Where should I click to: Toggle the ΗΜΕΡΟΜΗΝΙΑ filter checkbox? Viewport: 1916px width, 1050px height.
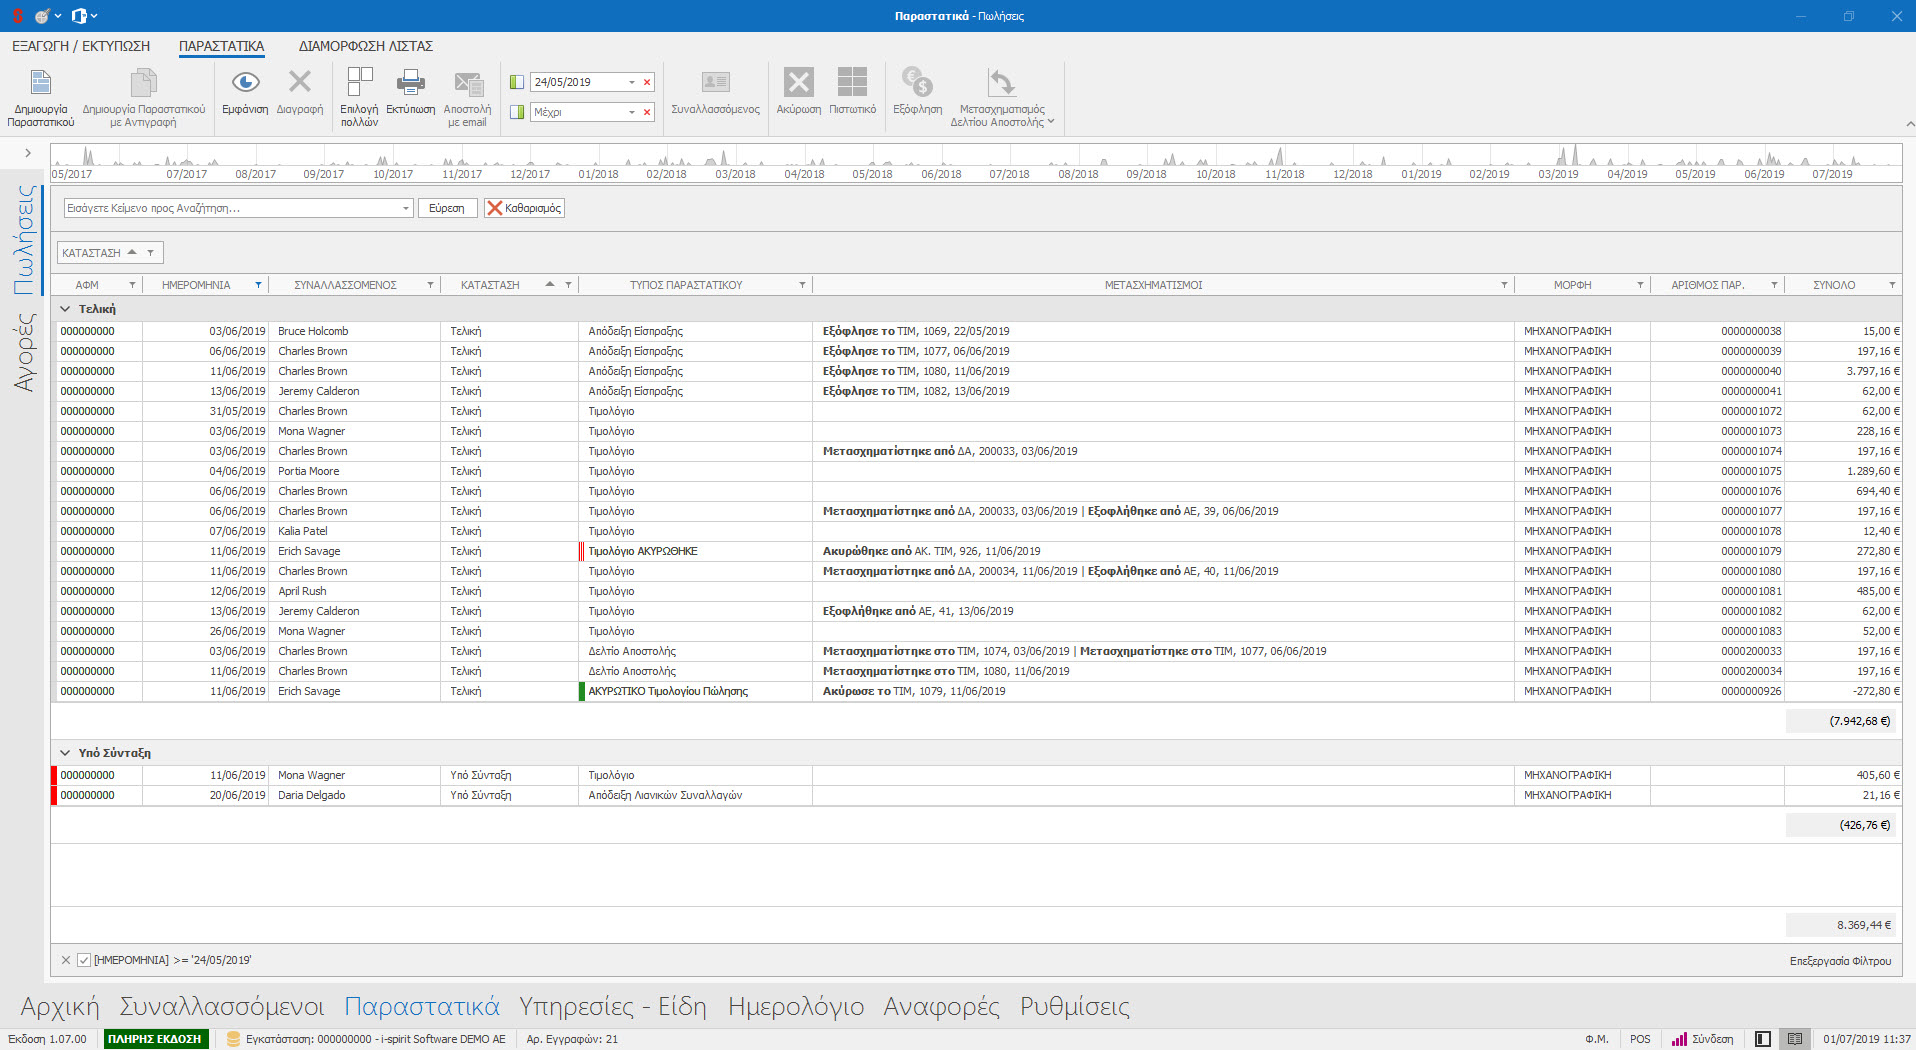[84, 960]
